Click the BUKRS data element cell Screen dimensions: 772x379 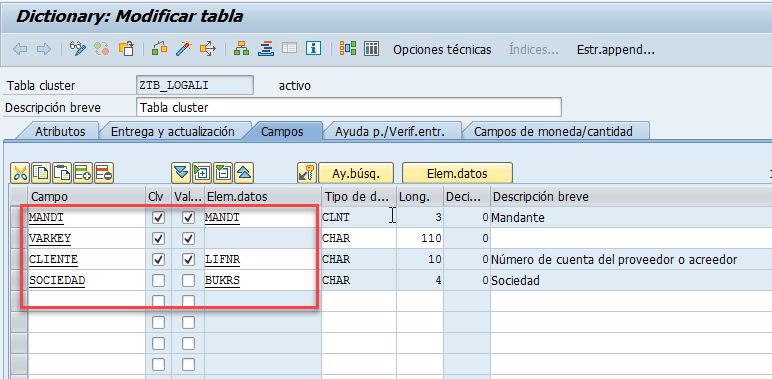pyautogui.click(x=262, y=281)
